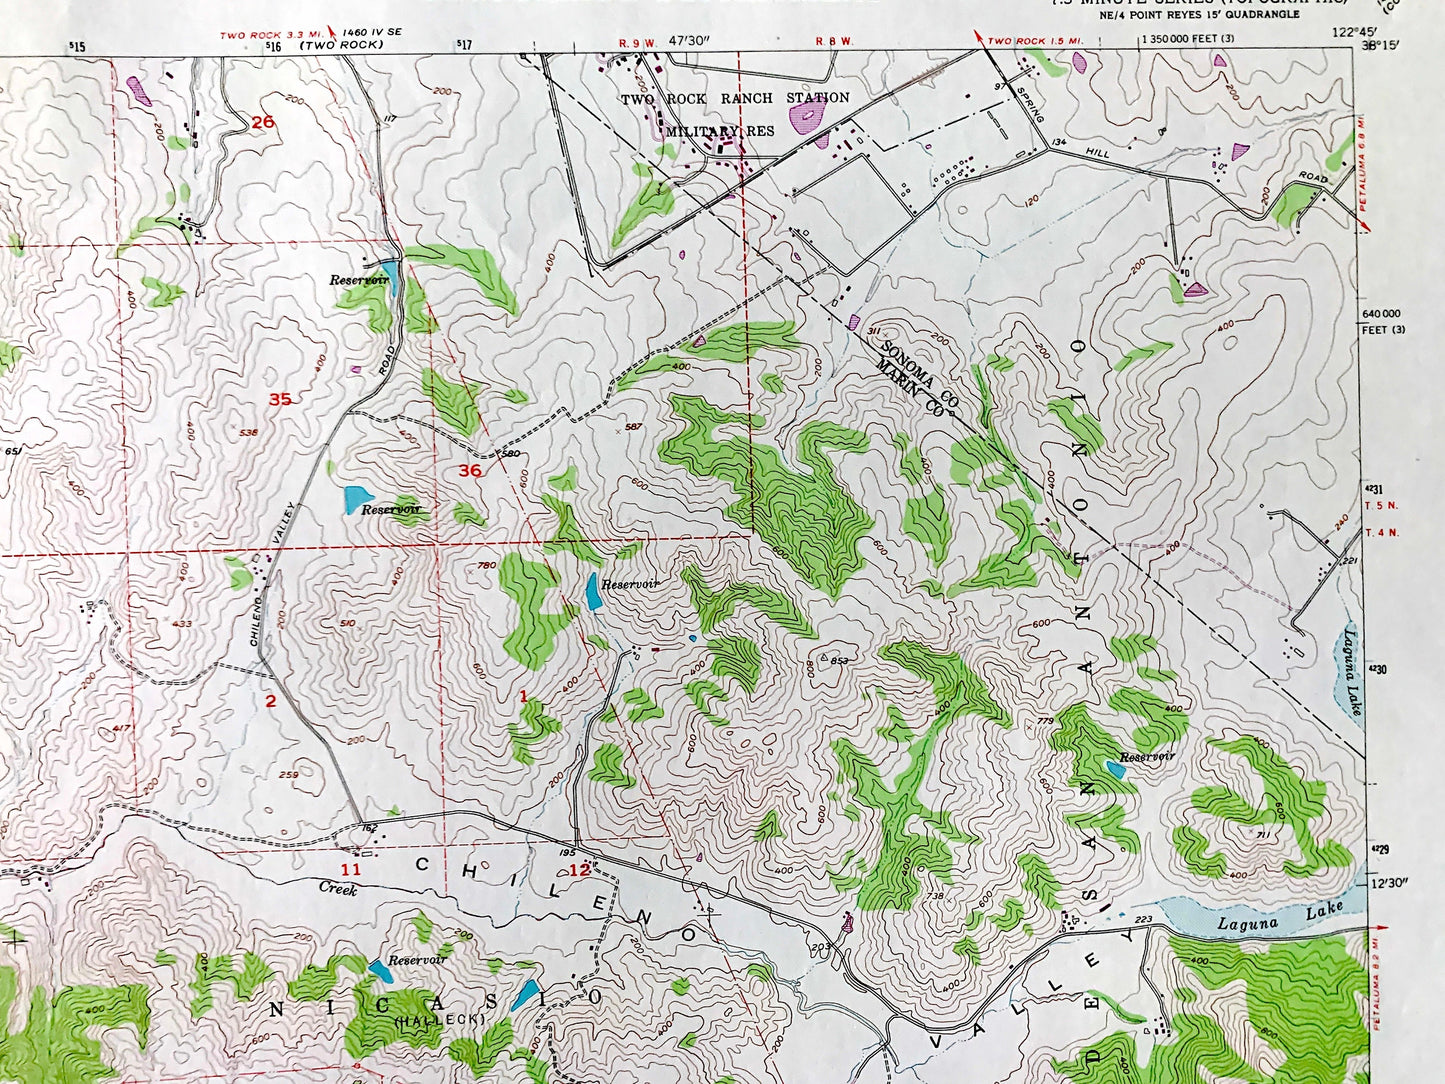This screenshot has width=1445, height=1084.
Task: Click the red section number 11
Action: [350, 868]
